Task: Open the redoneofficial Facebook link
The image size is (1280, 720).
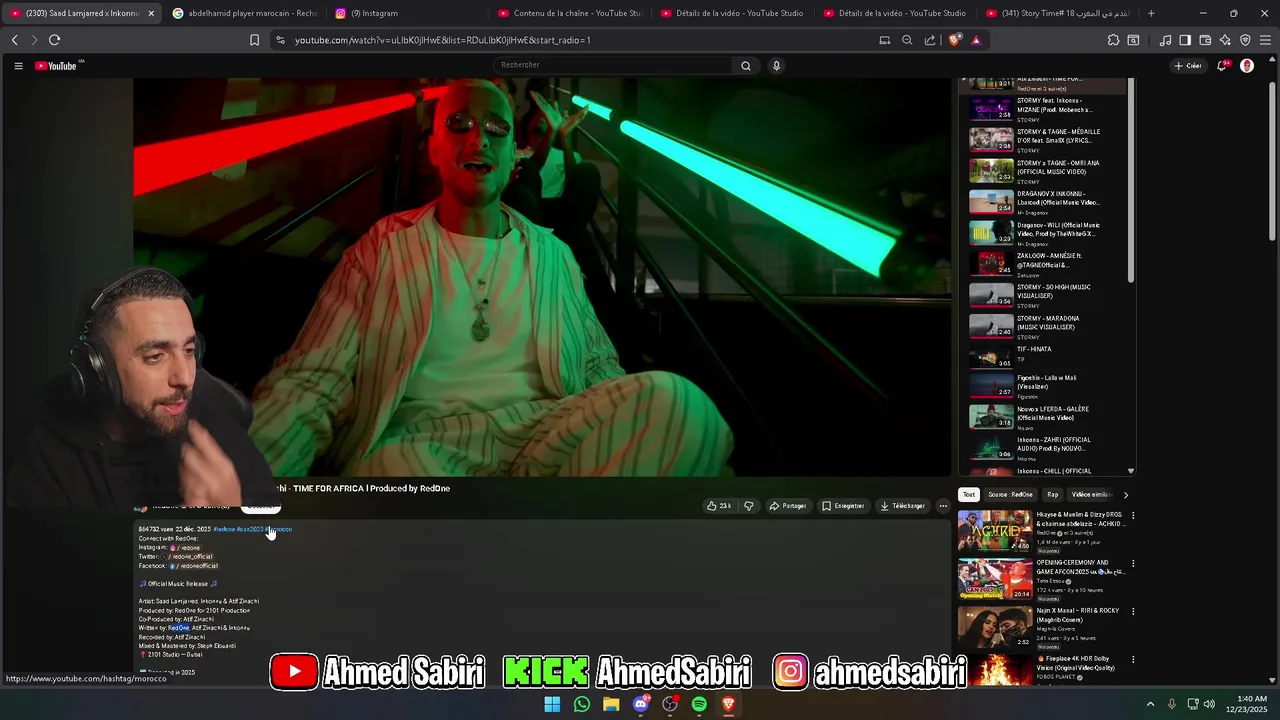Action: (194, 566)
